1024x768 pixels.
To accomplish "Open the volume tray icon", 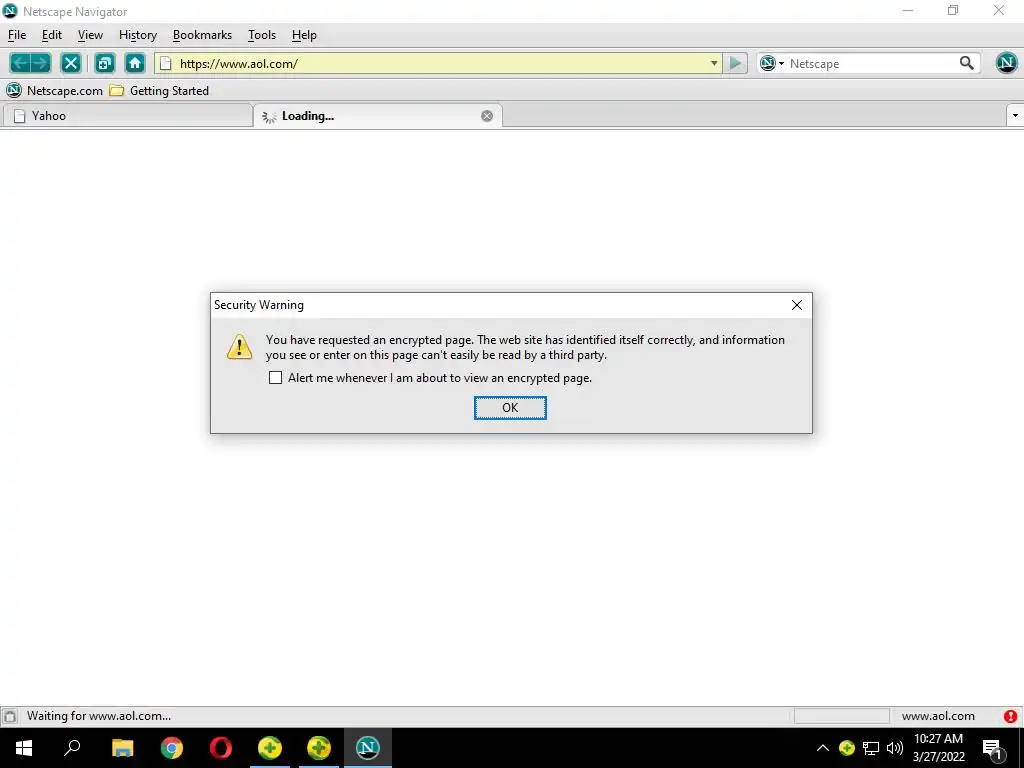I will pyautogui.click(x=895, y=748).
